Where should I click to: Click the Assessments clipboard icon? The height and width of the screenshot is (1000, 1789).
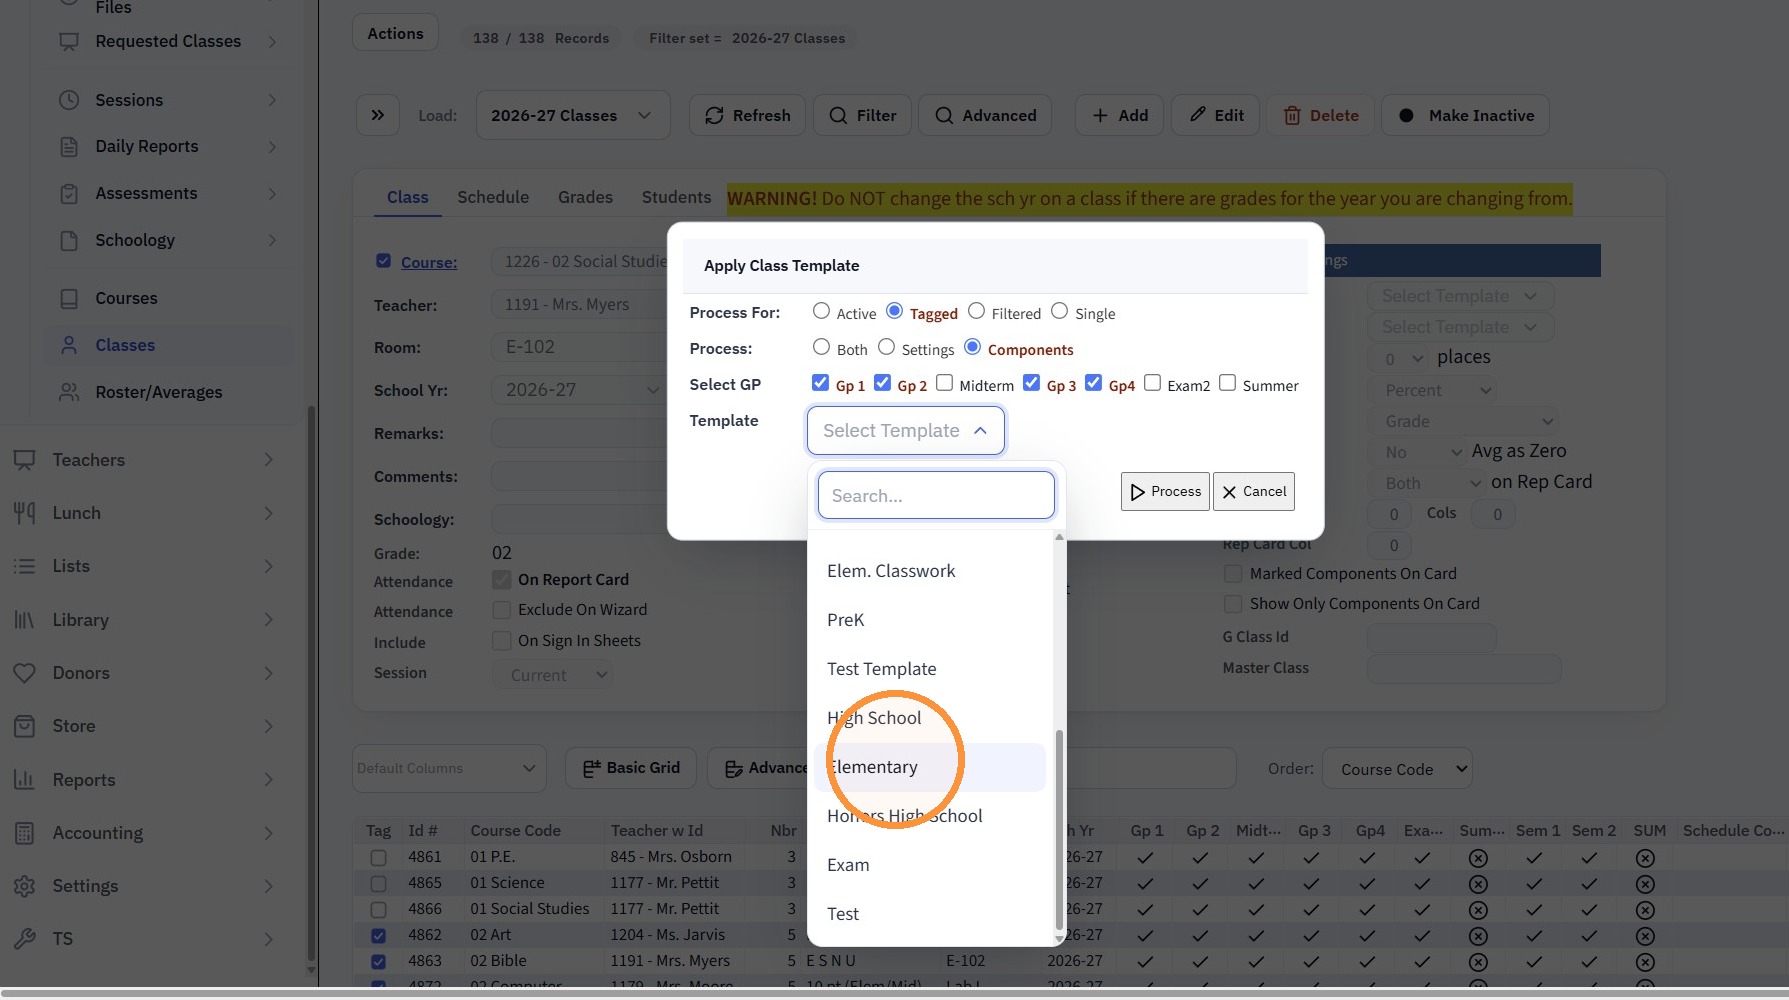click(x=69, y=194)
